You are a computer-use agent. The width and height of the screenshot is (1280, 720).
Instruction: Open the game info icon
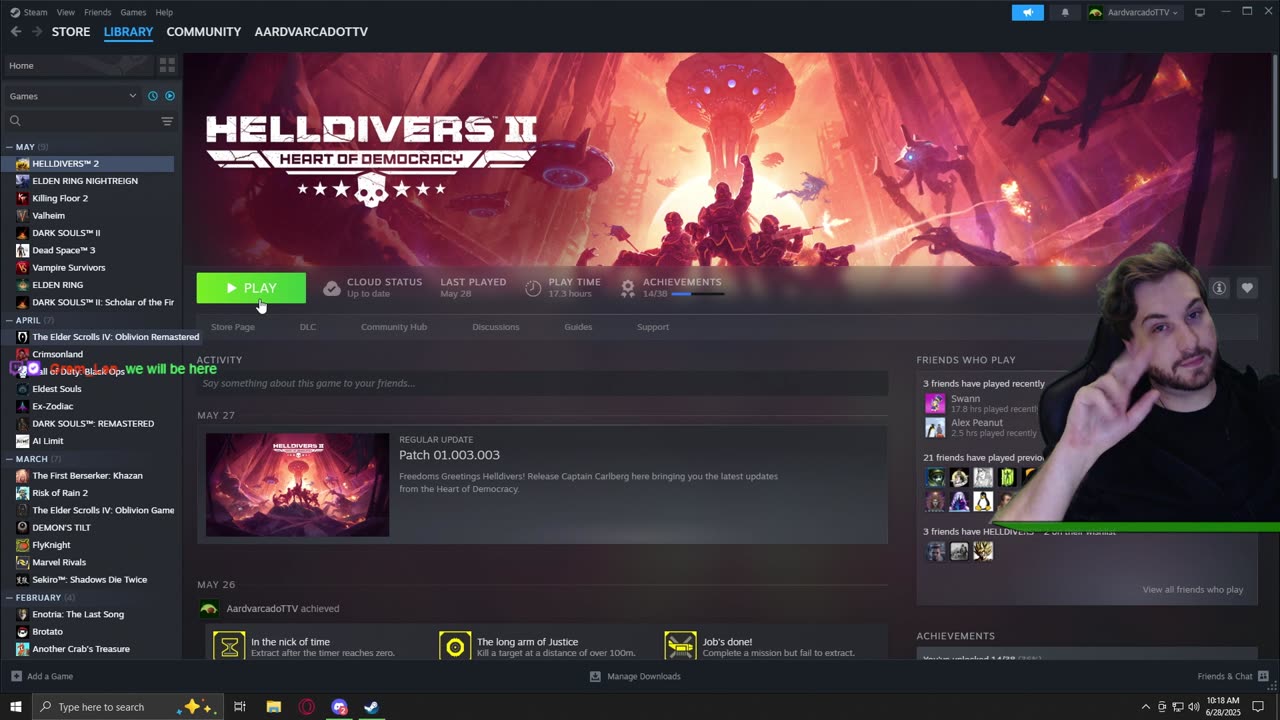point(1219,288)
